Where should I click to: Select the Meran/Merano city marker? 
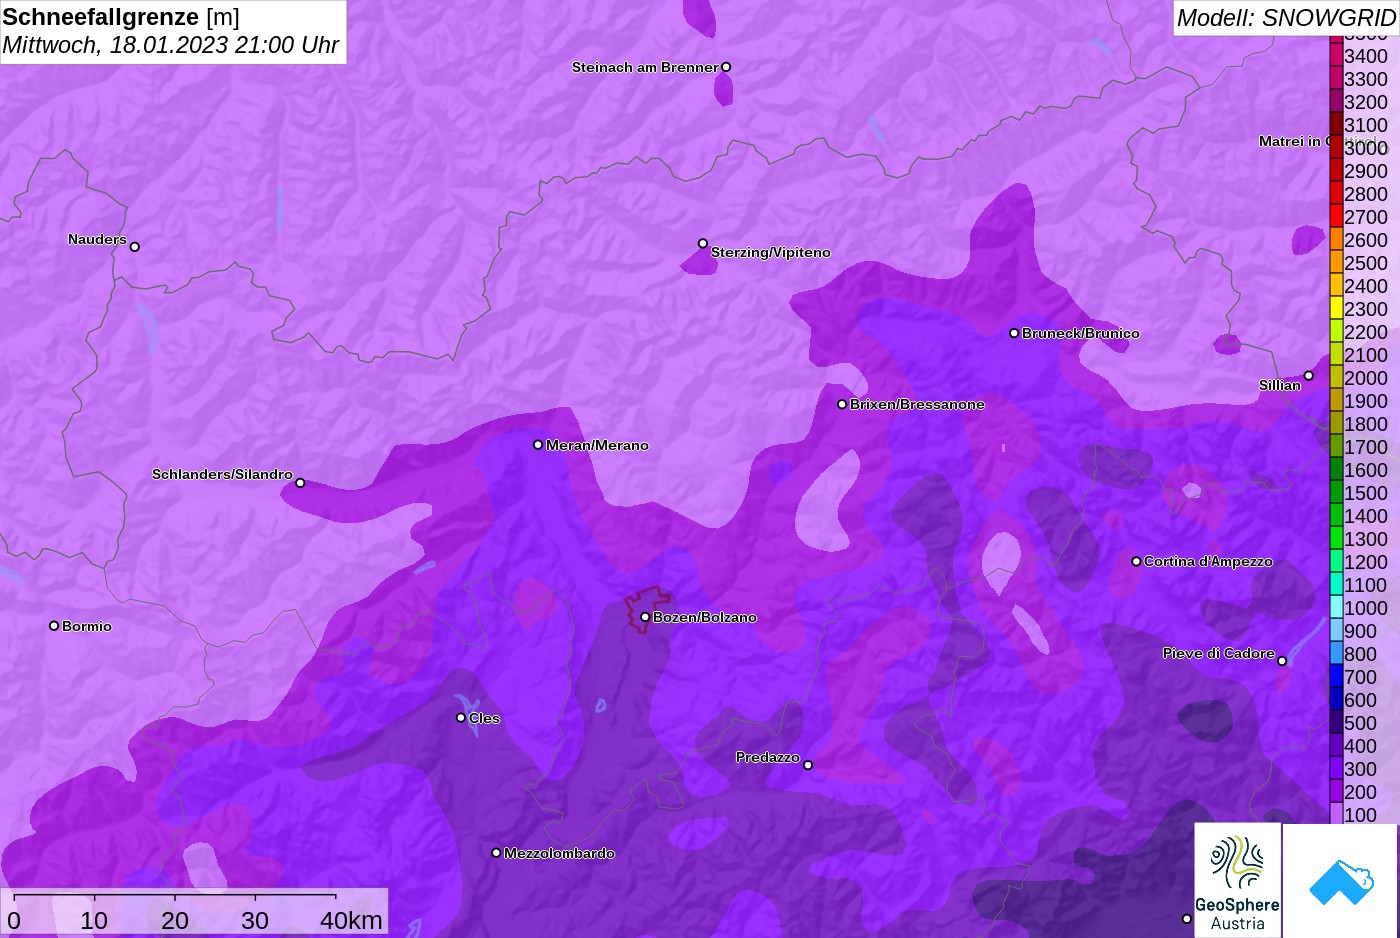[x=538, y=444]
